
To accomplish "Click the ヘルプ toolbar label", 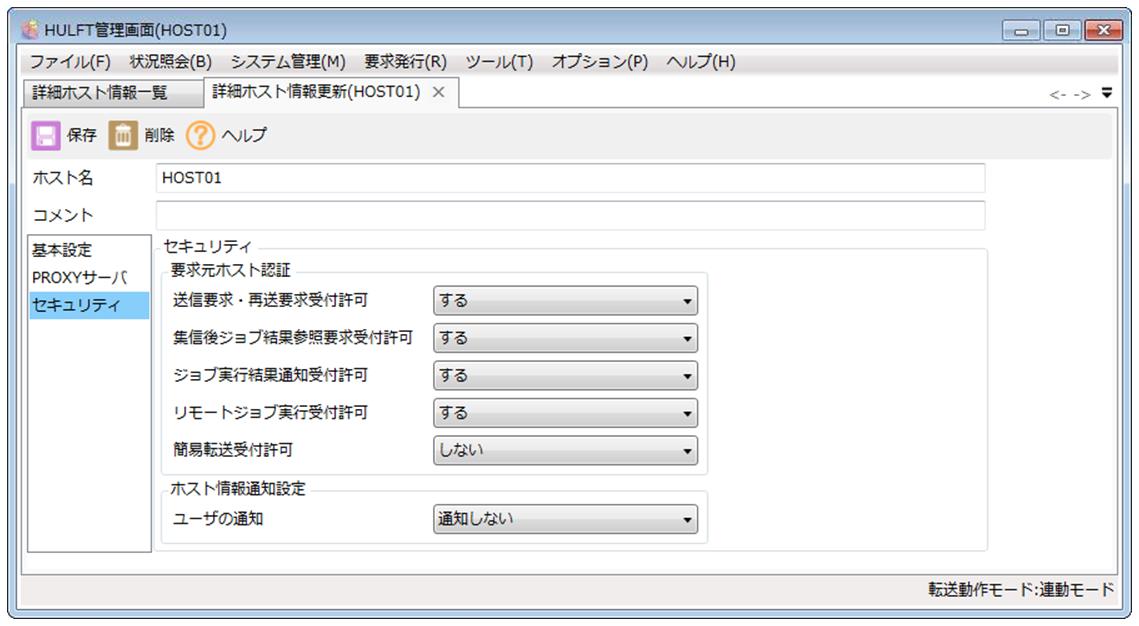I will (244, 135).
